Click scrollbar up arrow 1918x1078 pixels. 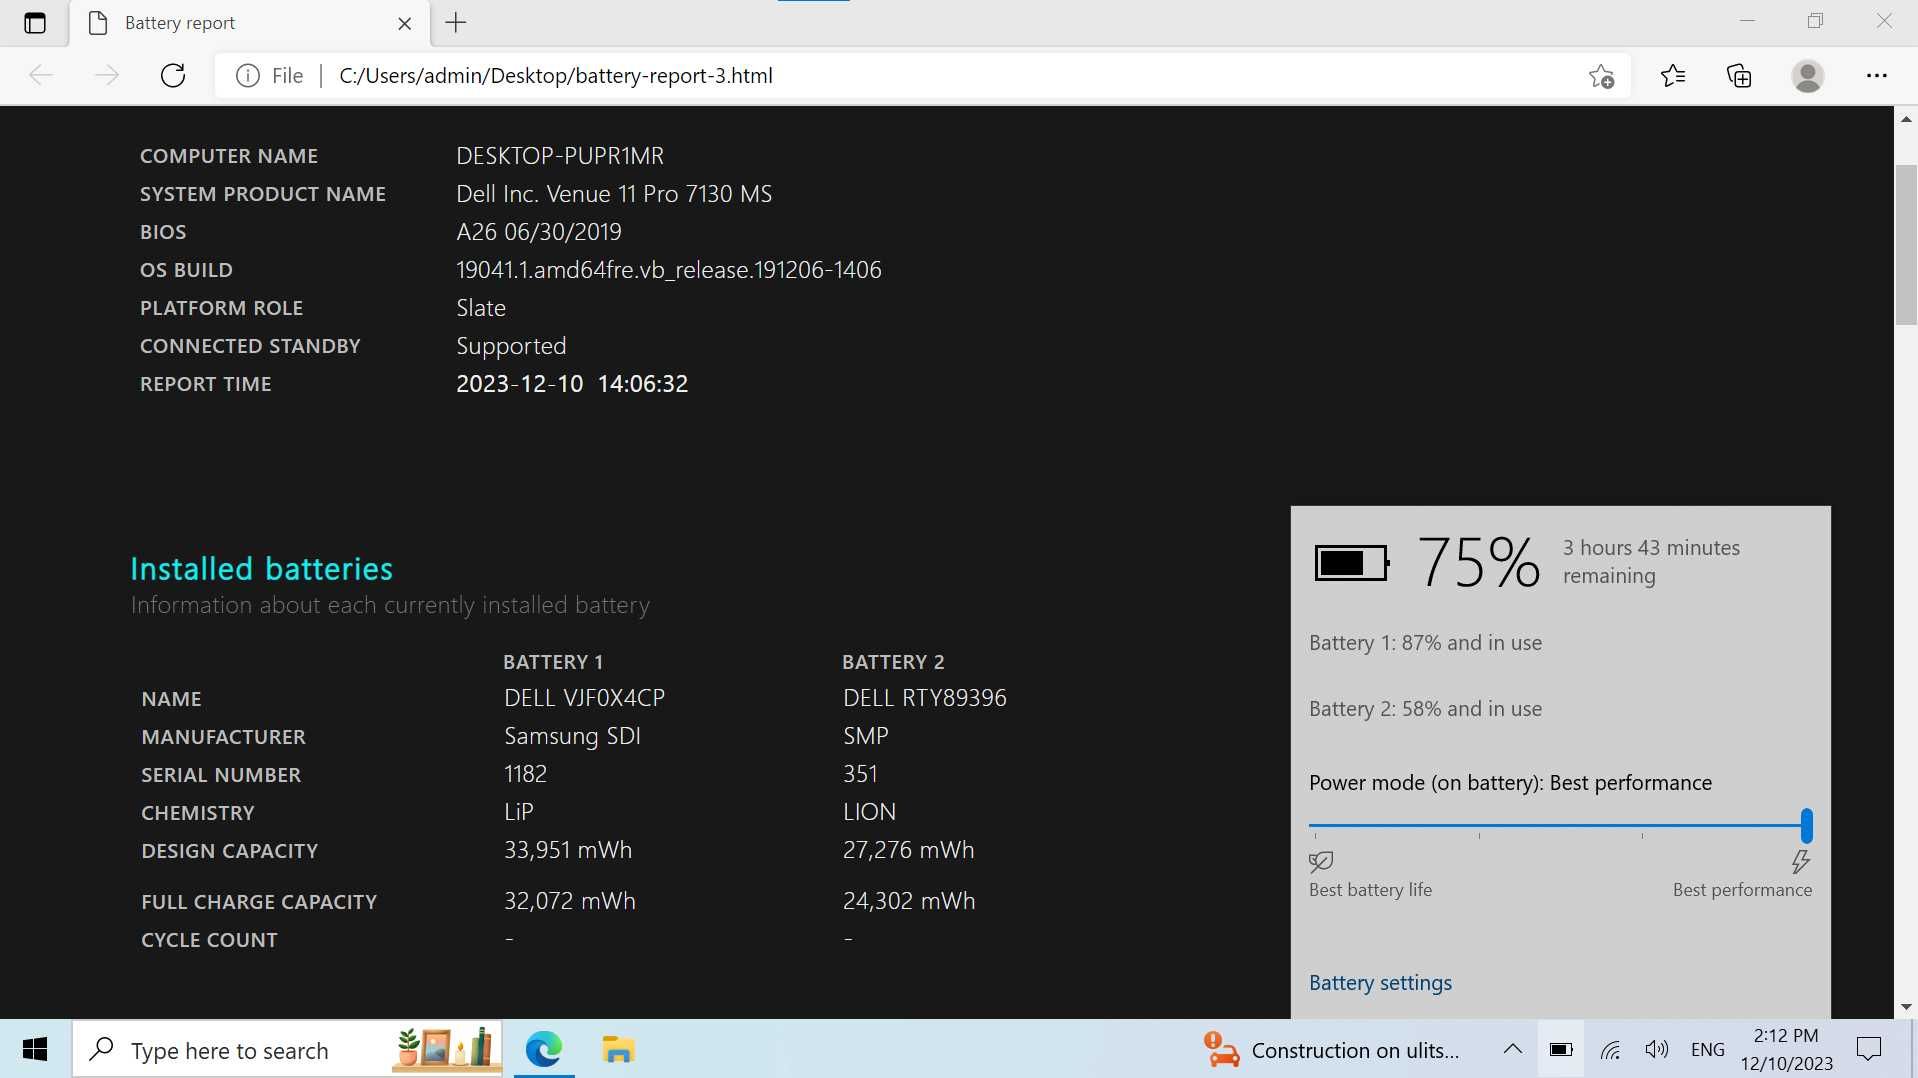(x=1906, y=119)
